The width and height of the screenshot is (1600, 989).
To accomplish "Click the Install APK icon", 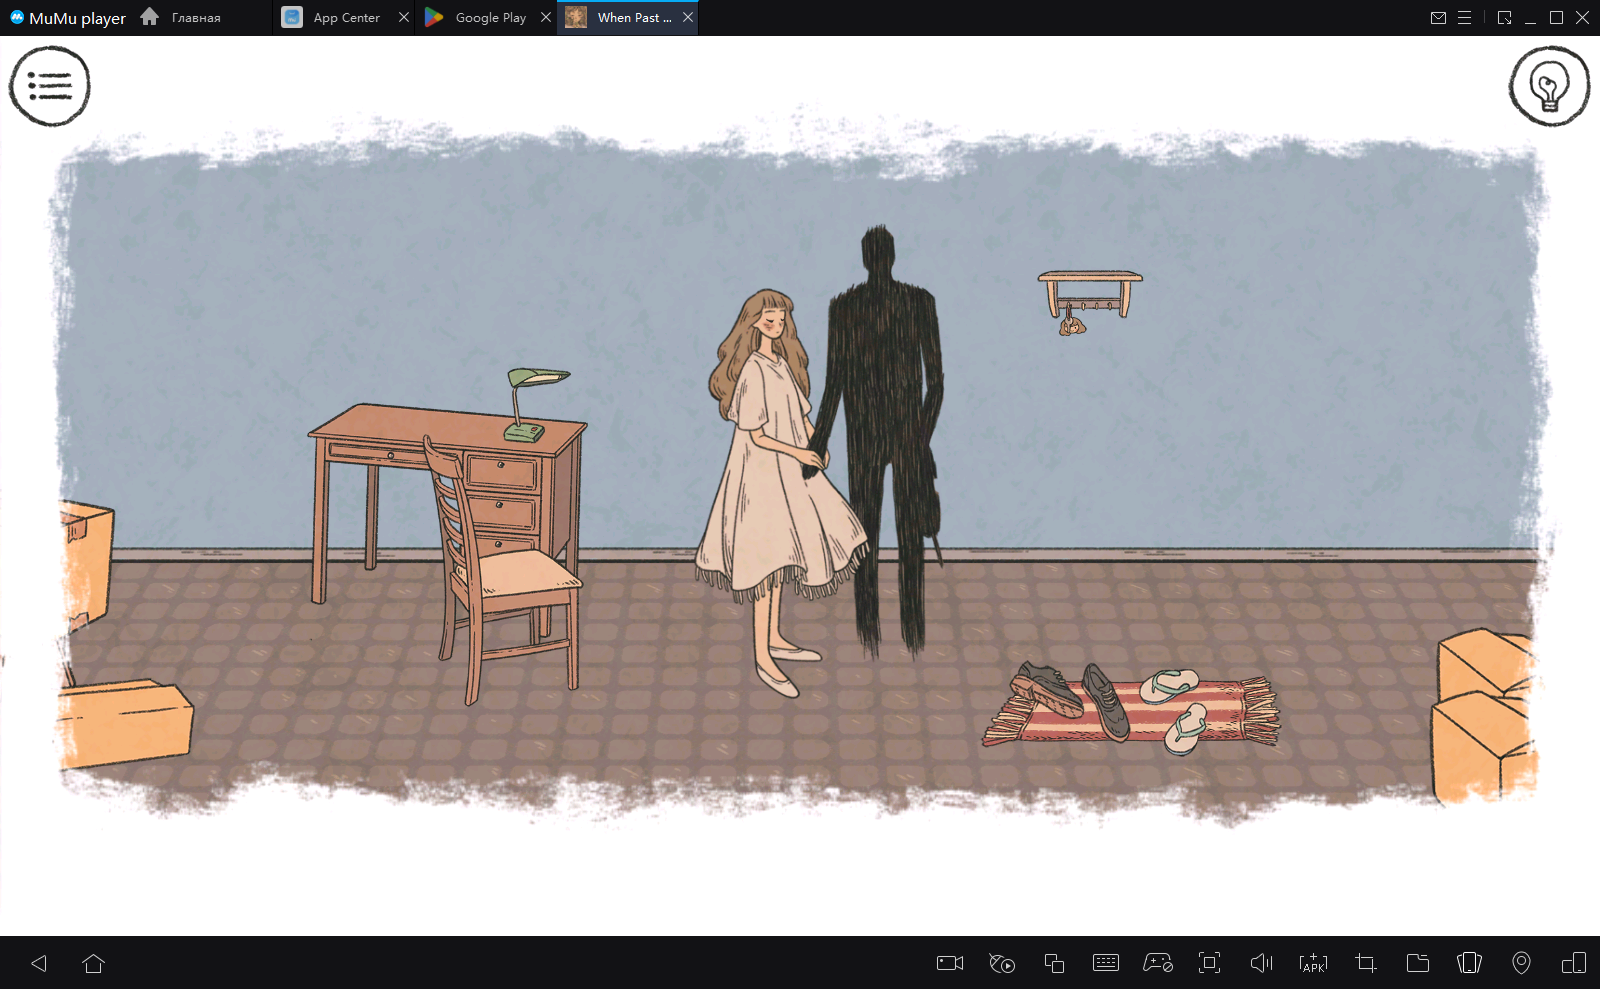I will 1313,963.
